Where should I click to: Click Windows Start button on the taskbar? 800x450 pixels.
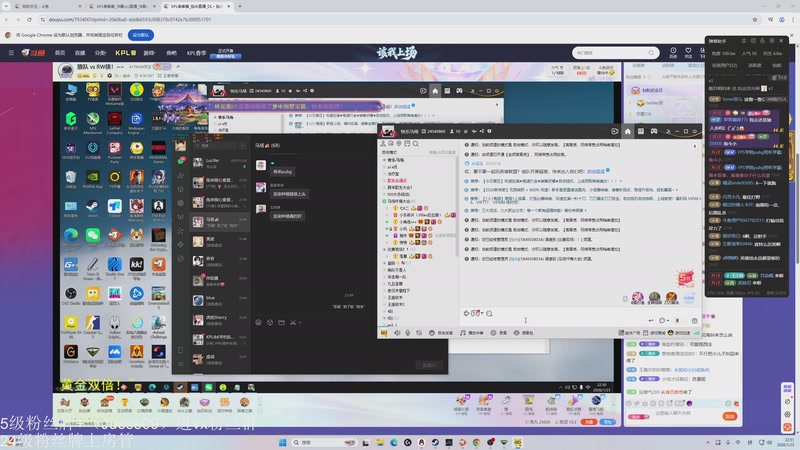pyautogui.click(x=282, y=442)
